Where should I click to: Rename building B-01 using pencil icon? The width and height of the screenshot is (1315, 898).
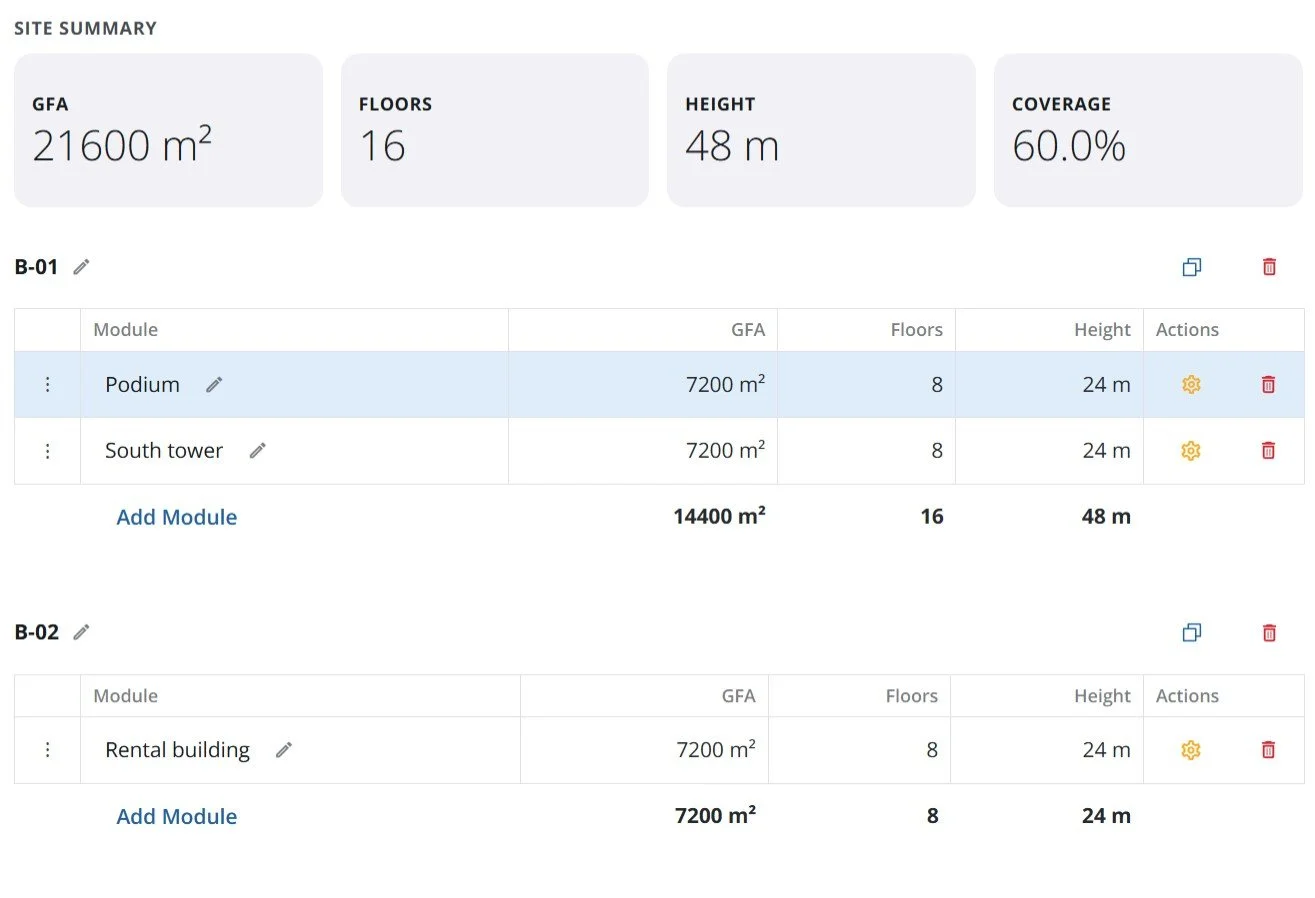click(81, 267)
